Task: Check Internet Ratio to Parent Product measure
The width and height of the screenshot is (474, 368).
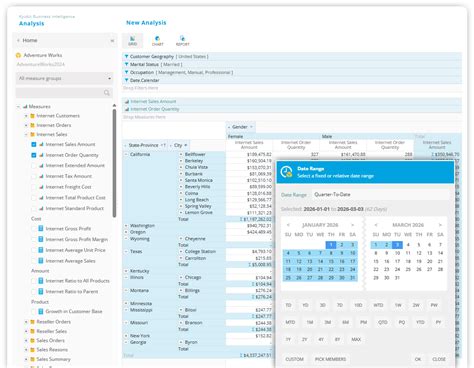Action: [34, 291]
